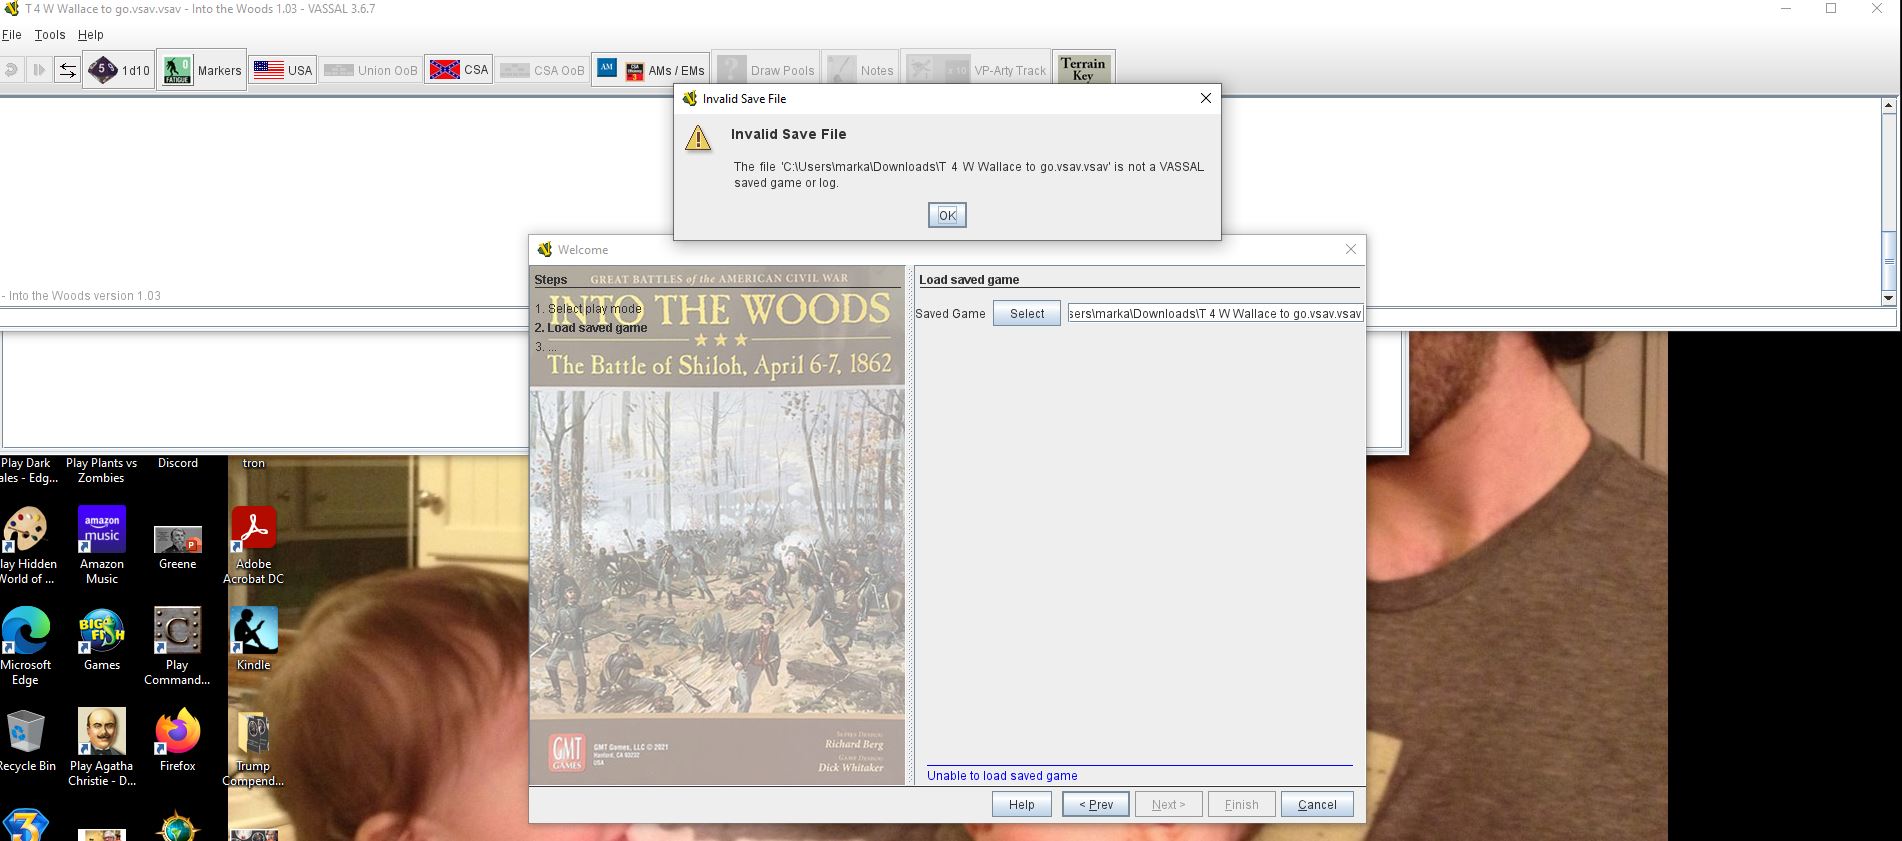Maximize the VASSAL main window

point(1831,9)
